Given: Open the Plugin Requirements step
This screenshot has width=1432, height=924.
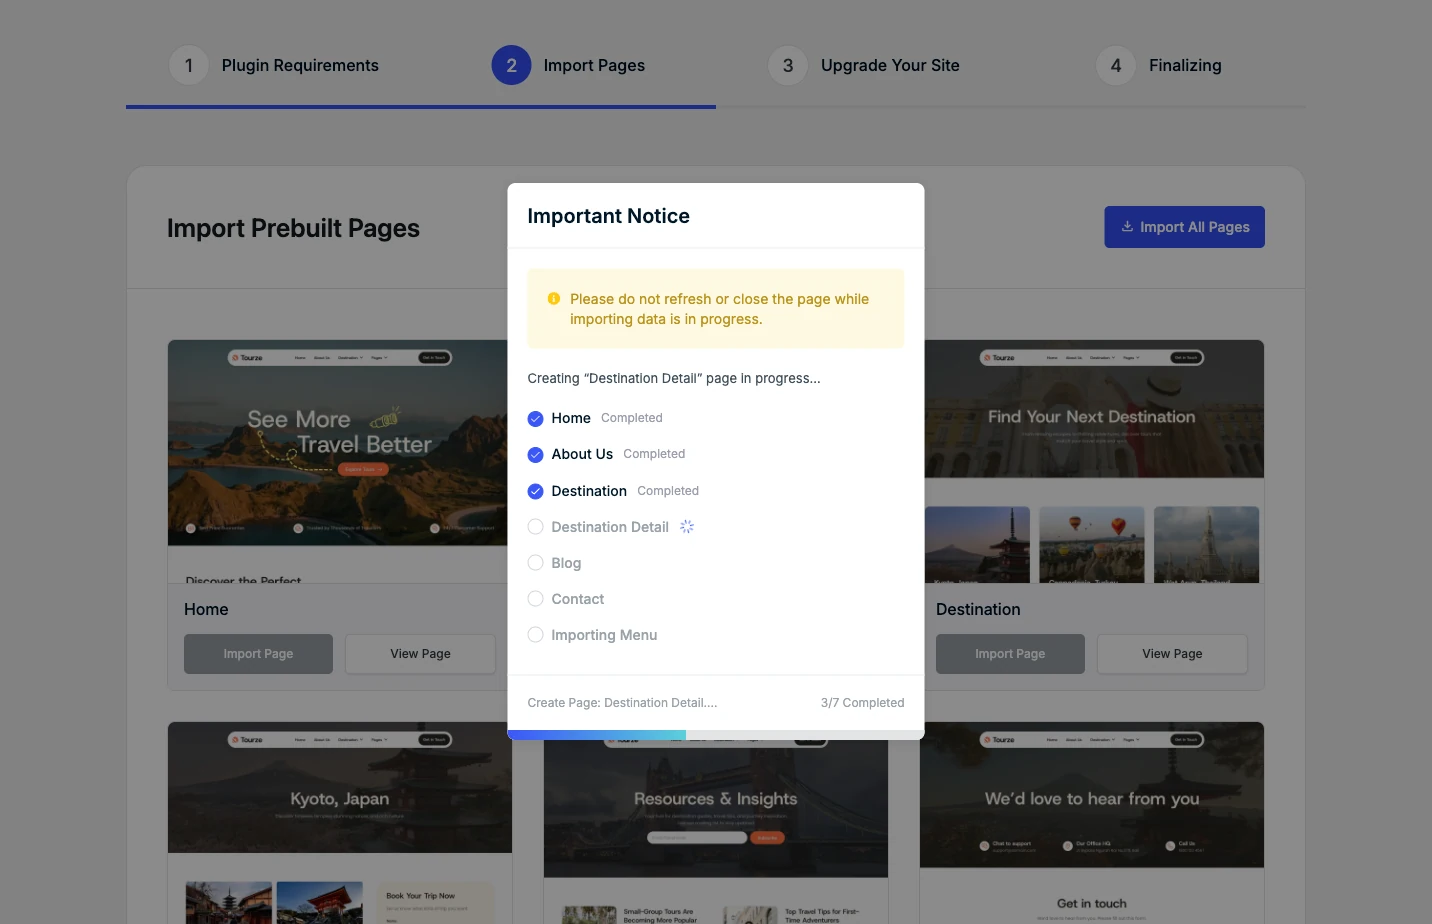Looking at the screenshot, I should [x=300, y=66].
